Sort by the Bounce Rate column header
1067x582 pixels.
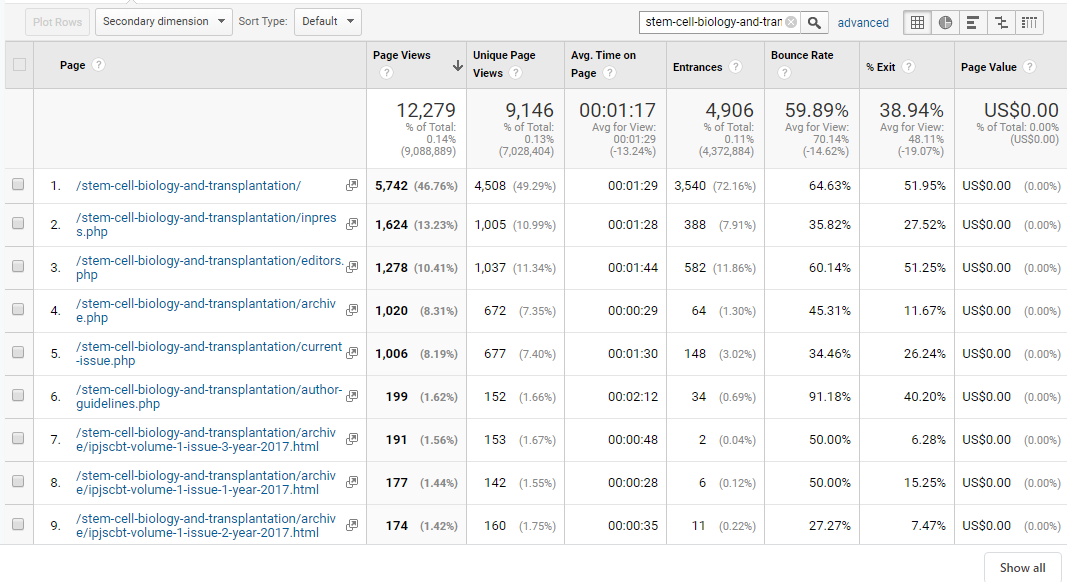[x=802, y=56]
